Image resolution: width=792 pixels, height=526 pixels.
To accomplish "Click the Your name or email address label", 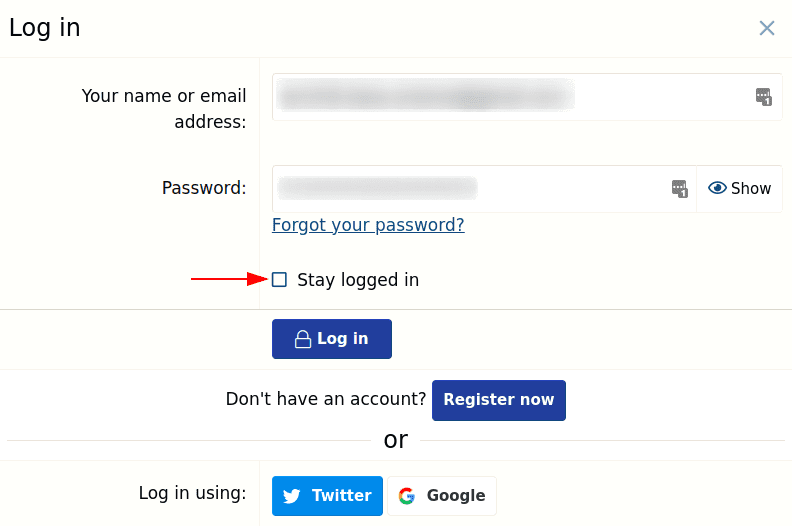I will click(x=164, y=109).
